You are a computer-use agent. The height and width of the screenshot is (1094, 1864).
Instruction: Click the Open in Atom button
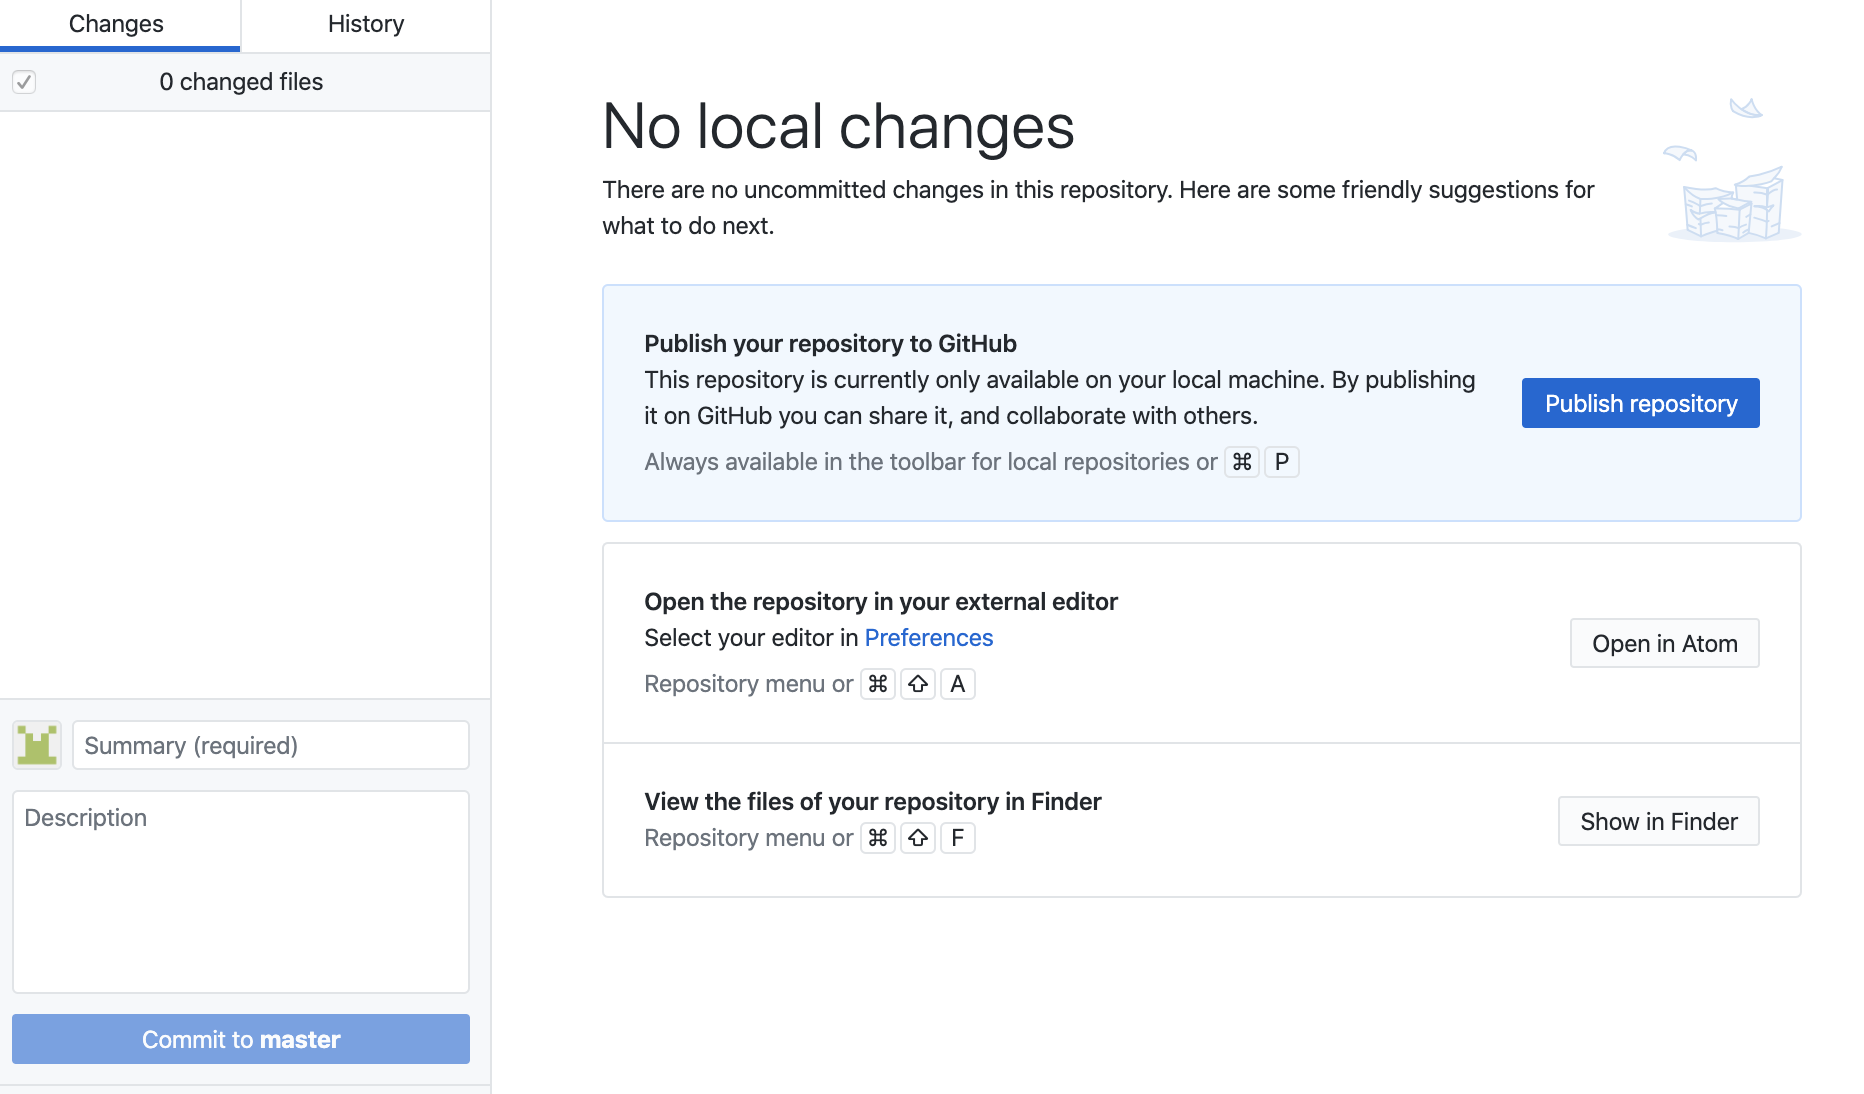click(x=1664, y=644)
